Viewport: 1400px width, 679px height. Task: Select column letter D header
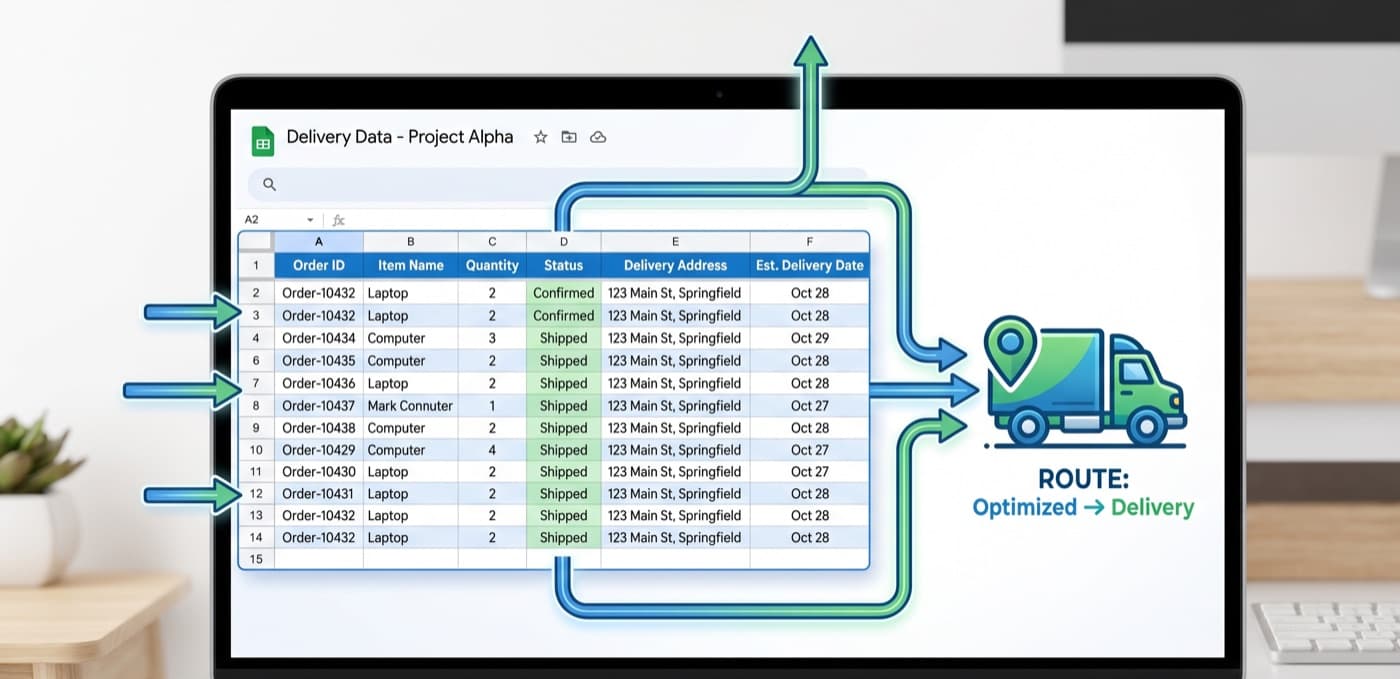tap(563, 241)
